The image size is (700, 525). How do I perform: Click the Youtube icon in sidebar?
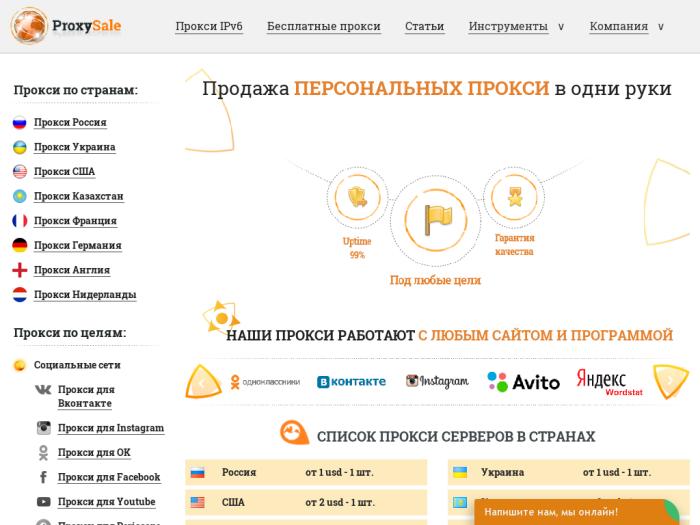43,502
